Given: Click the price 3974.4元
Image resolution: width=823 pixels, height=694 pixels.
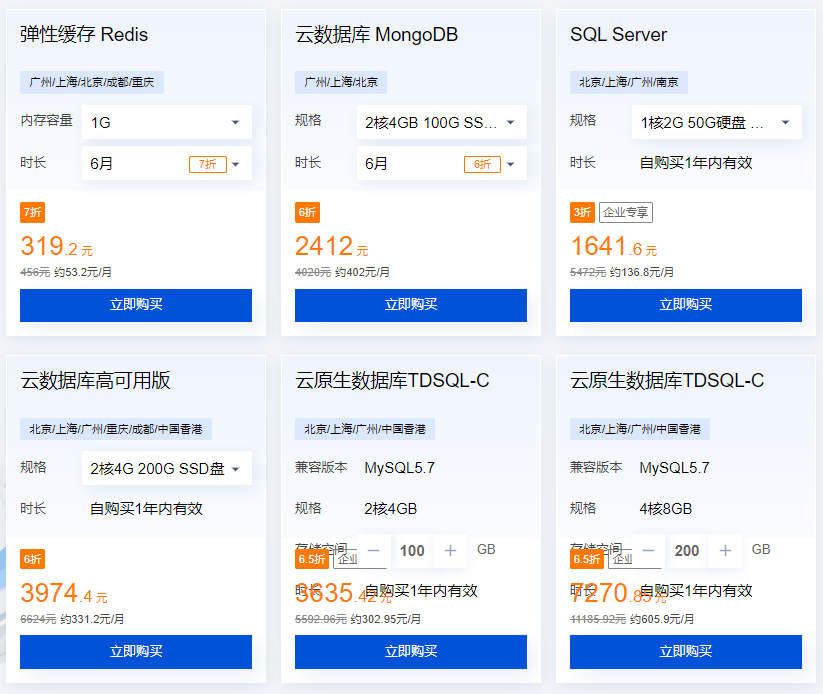Looking at the screenshot, I should point(64,593).
